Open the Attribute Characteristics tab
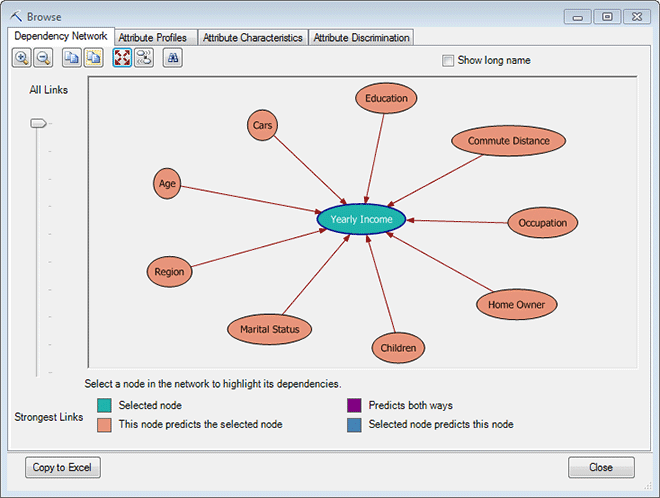 tap(252, 38)
